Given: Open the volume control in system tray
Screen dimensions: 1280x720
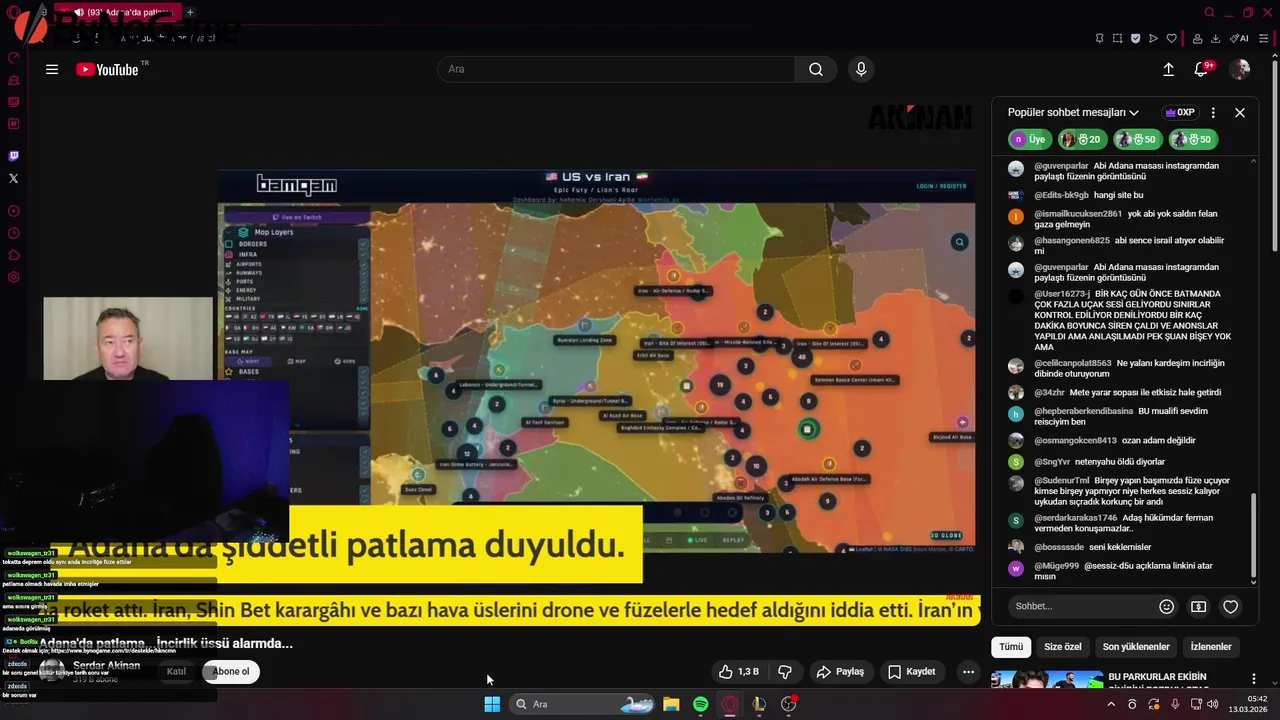Looking at the screenshot, I should (x=1213, y=704).
